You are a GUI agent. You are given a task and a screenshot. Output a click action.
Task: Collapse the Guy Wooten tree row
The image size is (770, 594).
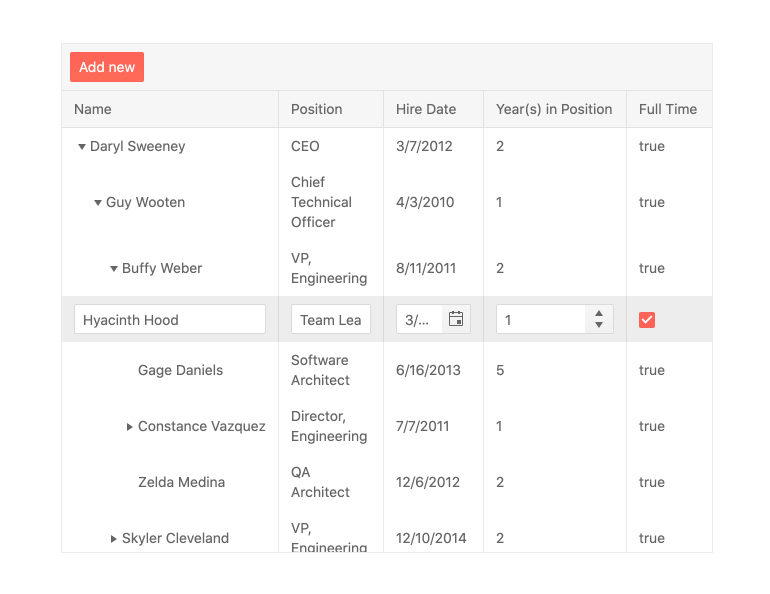(x=98, y=202)
